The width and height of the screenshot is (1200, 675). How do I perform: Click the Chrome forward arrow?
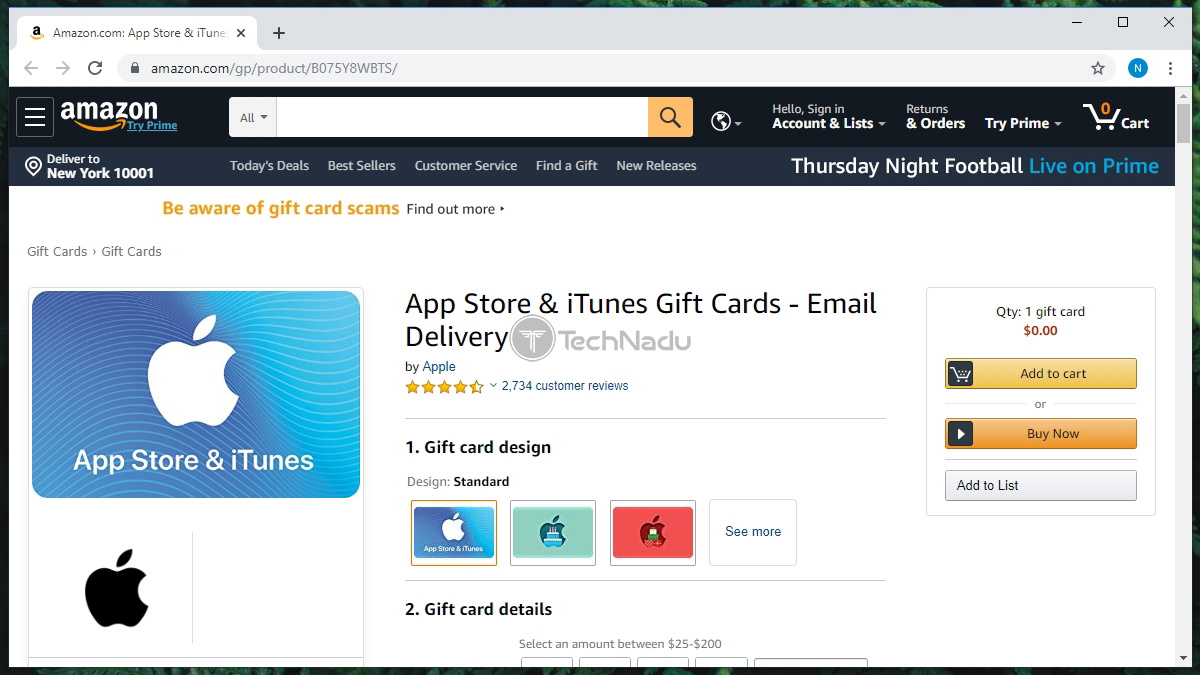coord(63,68)
